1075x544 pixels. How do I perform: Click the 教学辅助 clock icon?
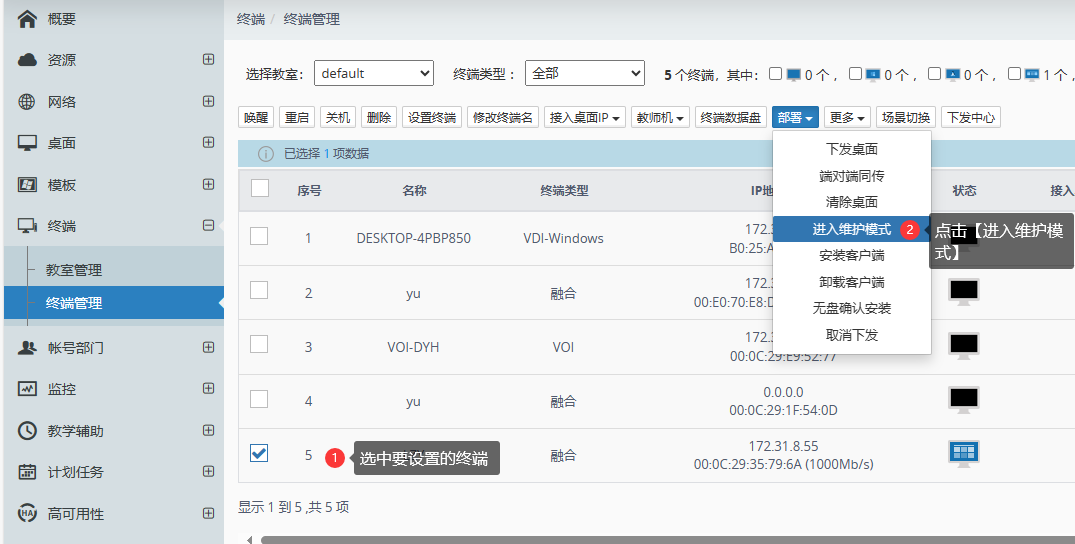tap(28, 431)
